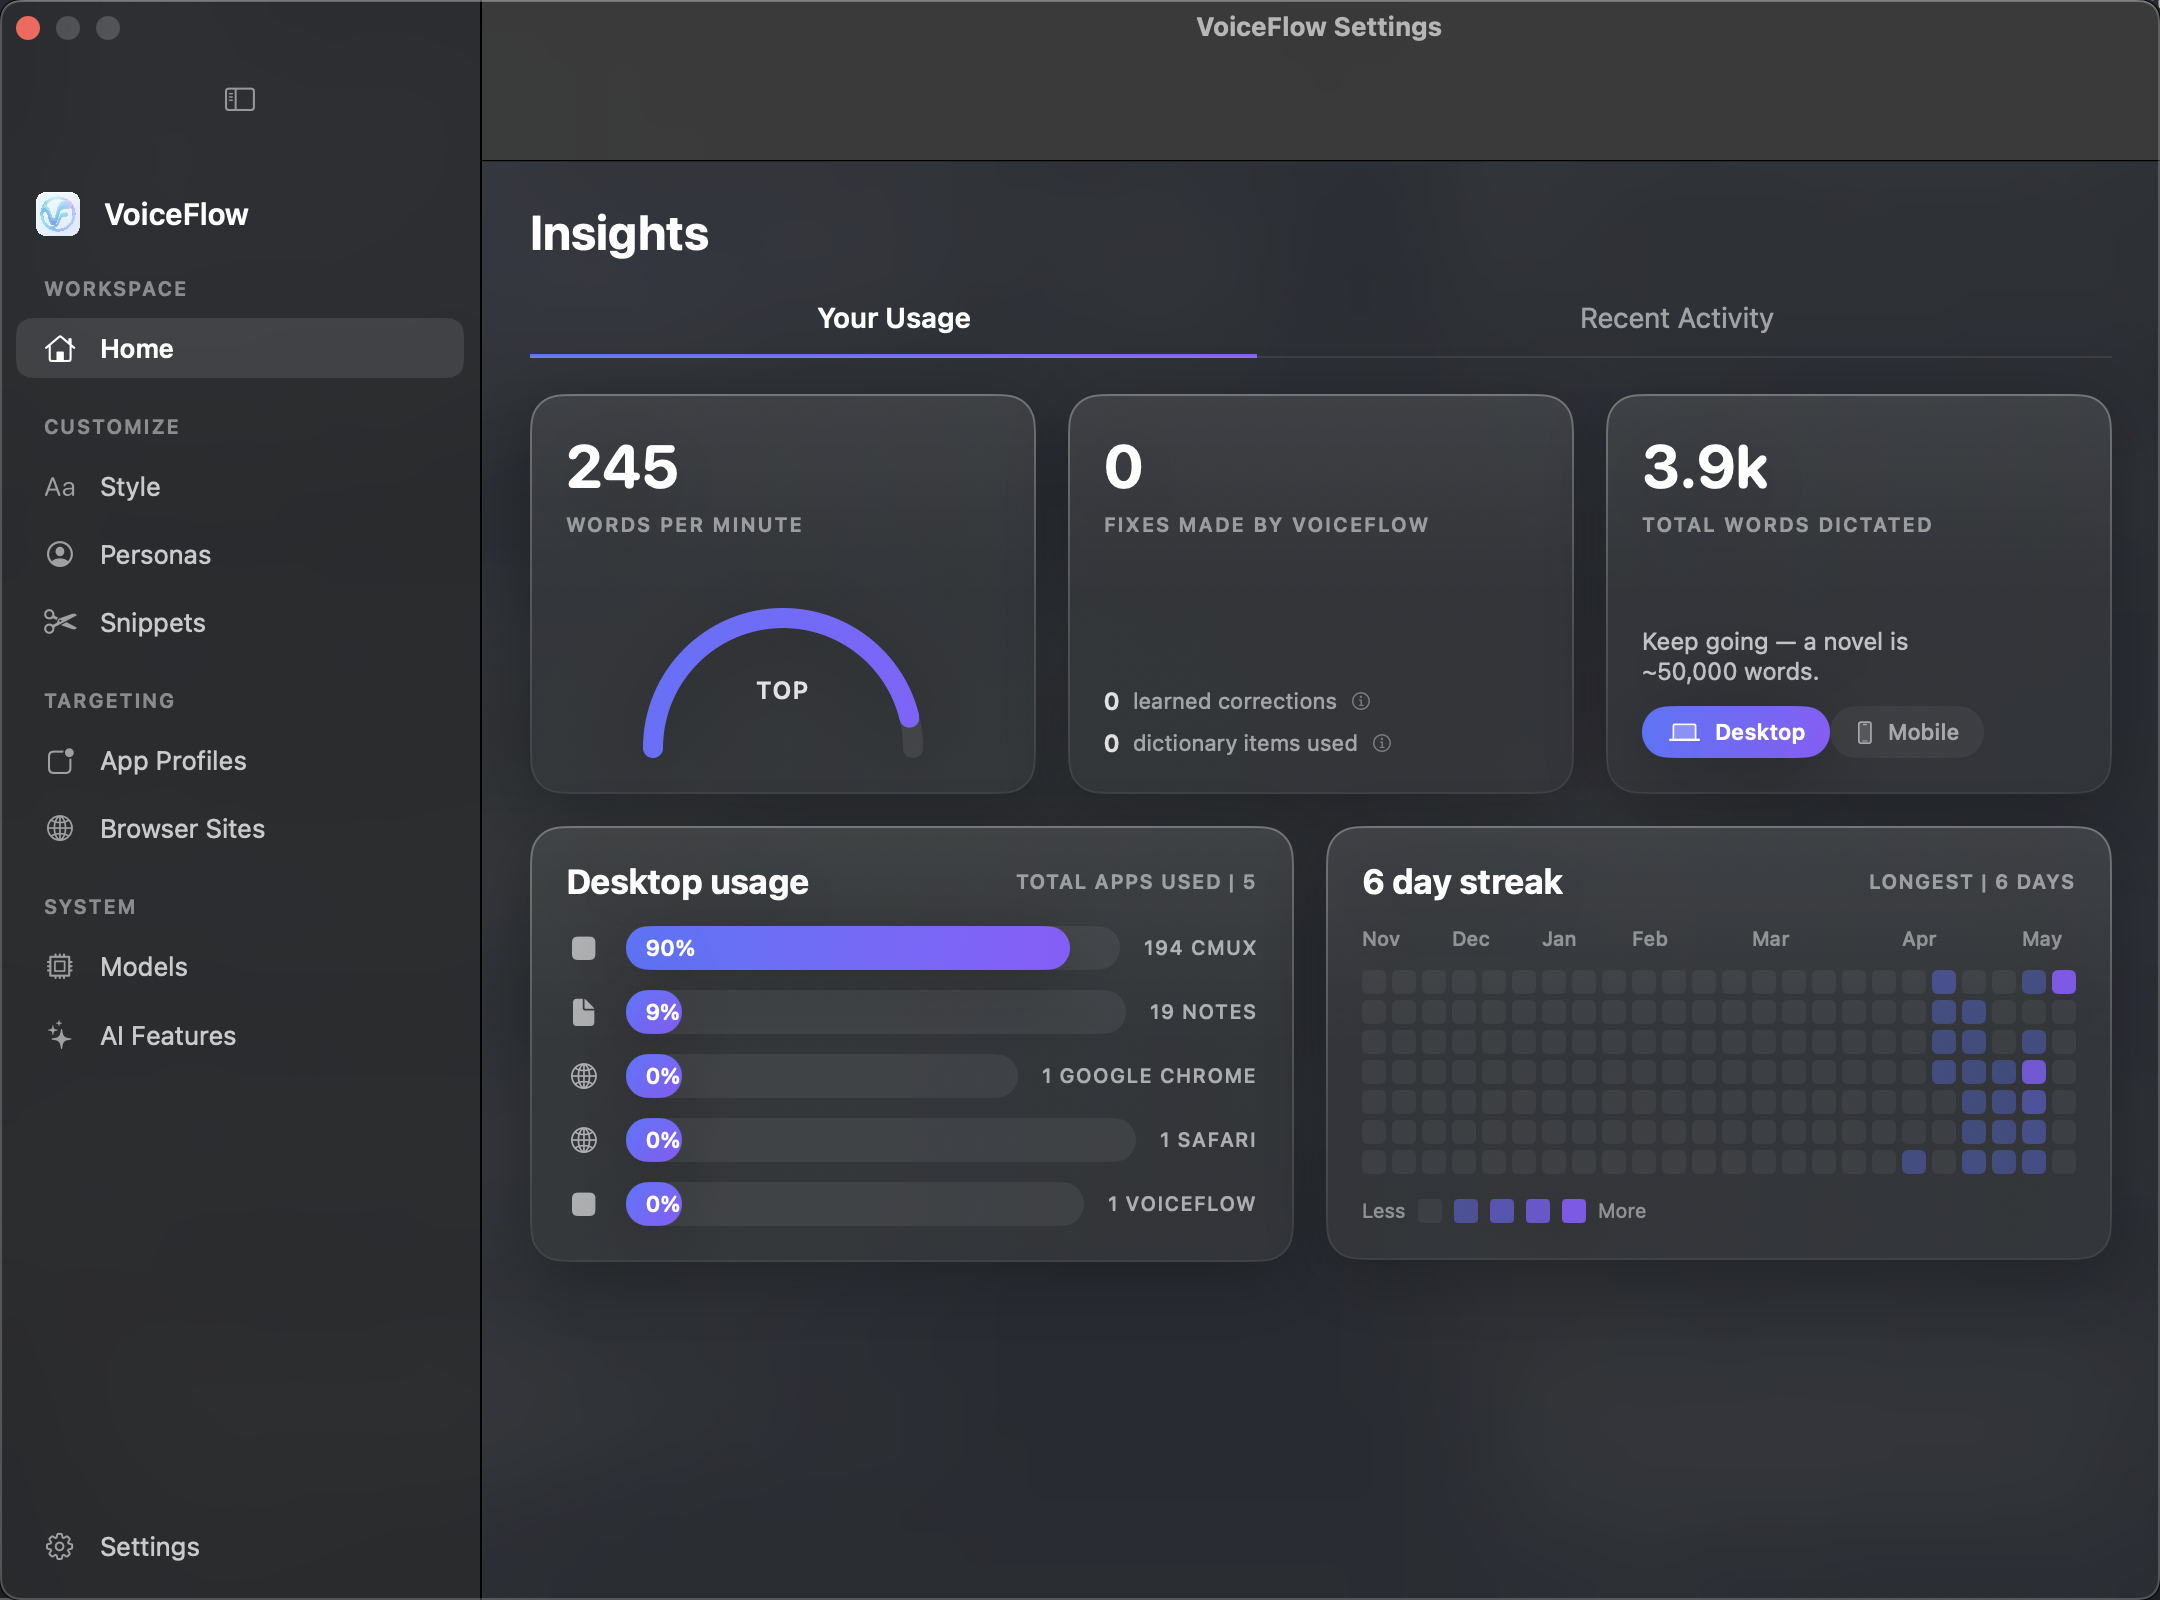The image size is (2160, 1600).
Task: Click the 'May' month label in streak chart
Action: (x=2041, y=939)
